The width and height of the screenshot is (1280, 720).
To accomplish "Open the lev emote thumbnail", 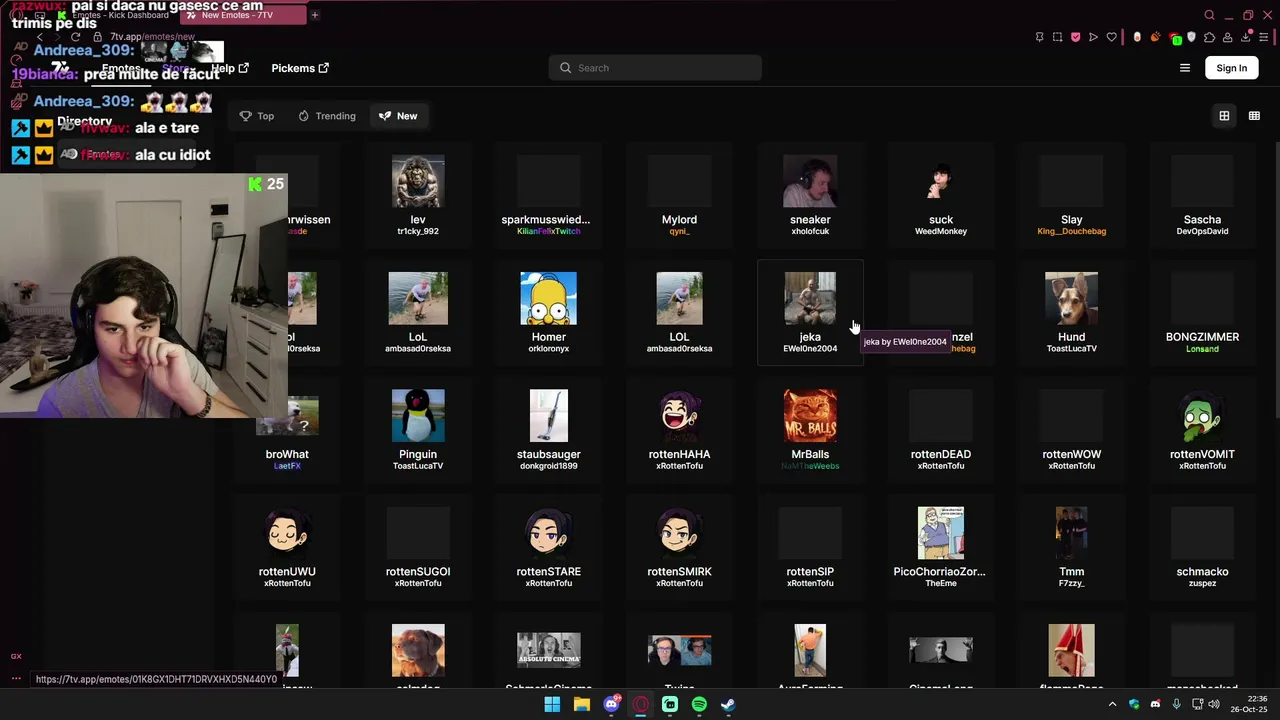I will [x=418, y=181].
